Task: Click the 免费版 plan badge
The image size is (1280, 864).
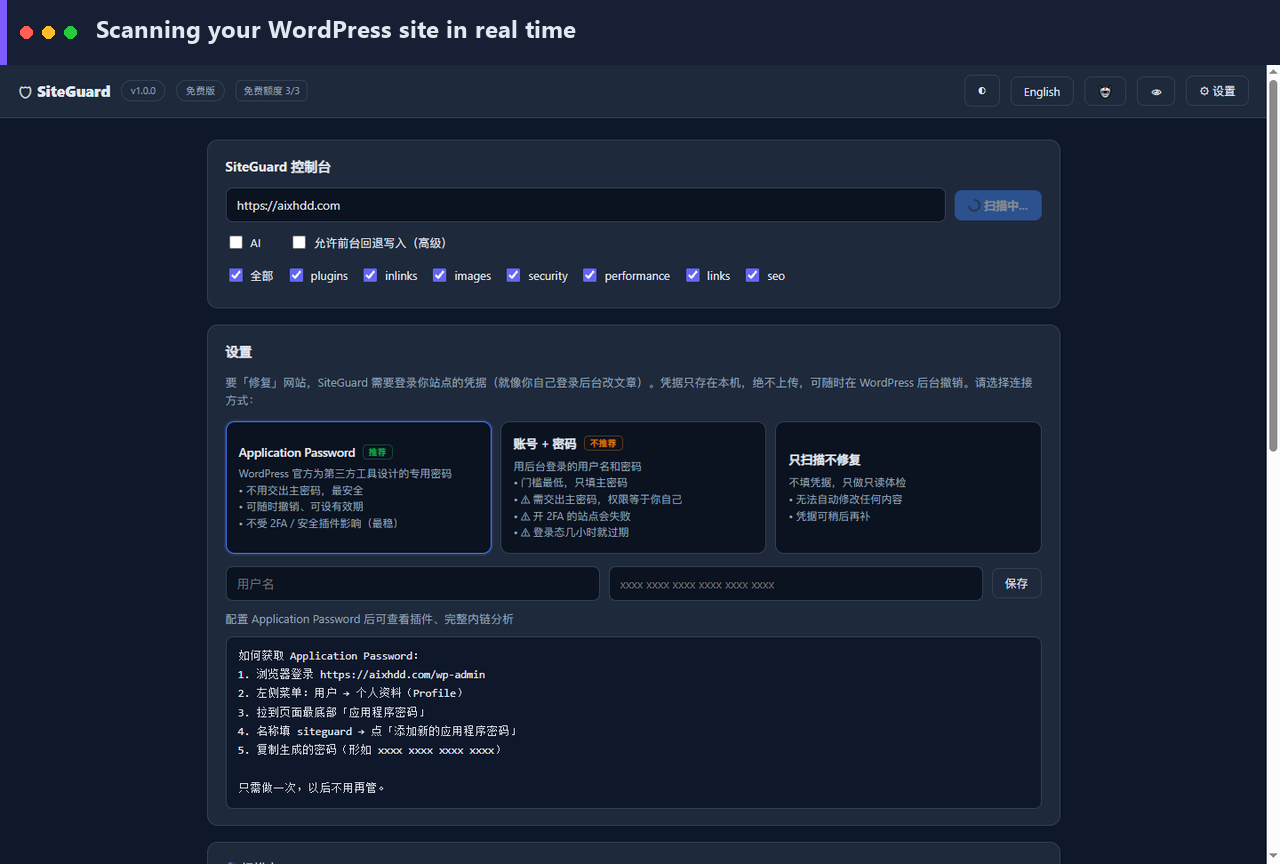Action: click(x=201, y=91)
